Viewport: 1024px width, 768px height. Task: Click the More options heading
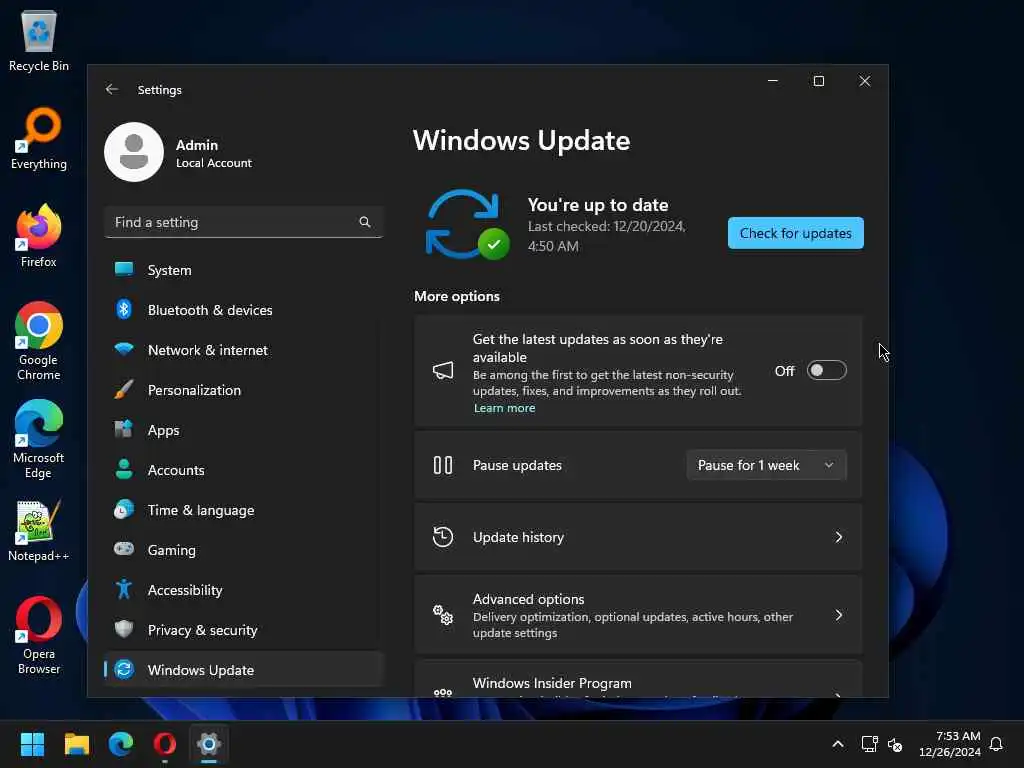coord(456,296)
